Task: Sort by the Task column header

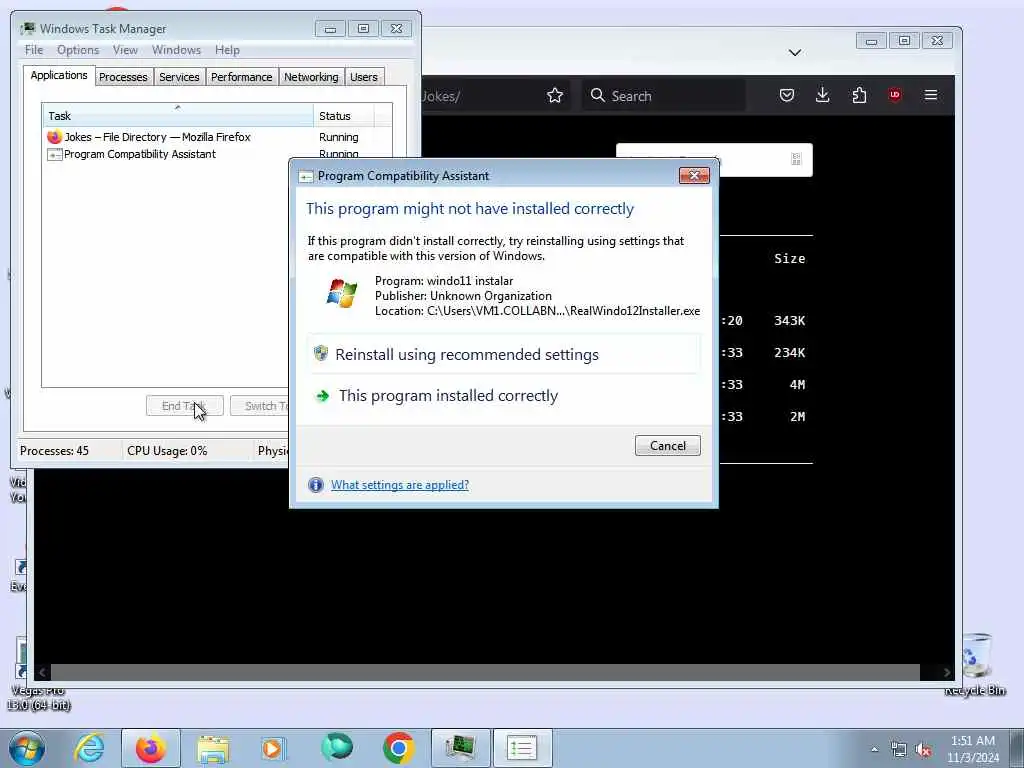Action: coord(178,116)
